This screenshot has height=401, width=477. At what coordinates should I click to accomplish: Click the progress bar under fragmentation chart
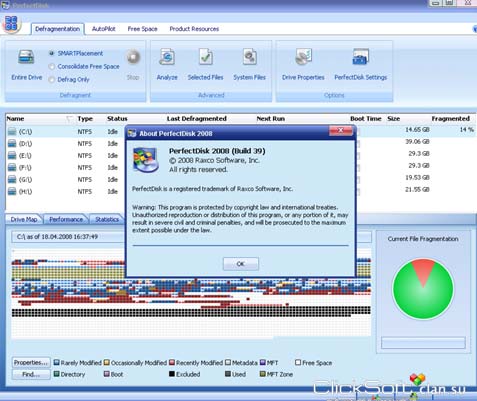(x=423, y=343)
